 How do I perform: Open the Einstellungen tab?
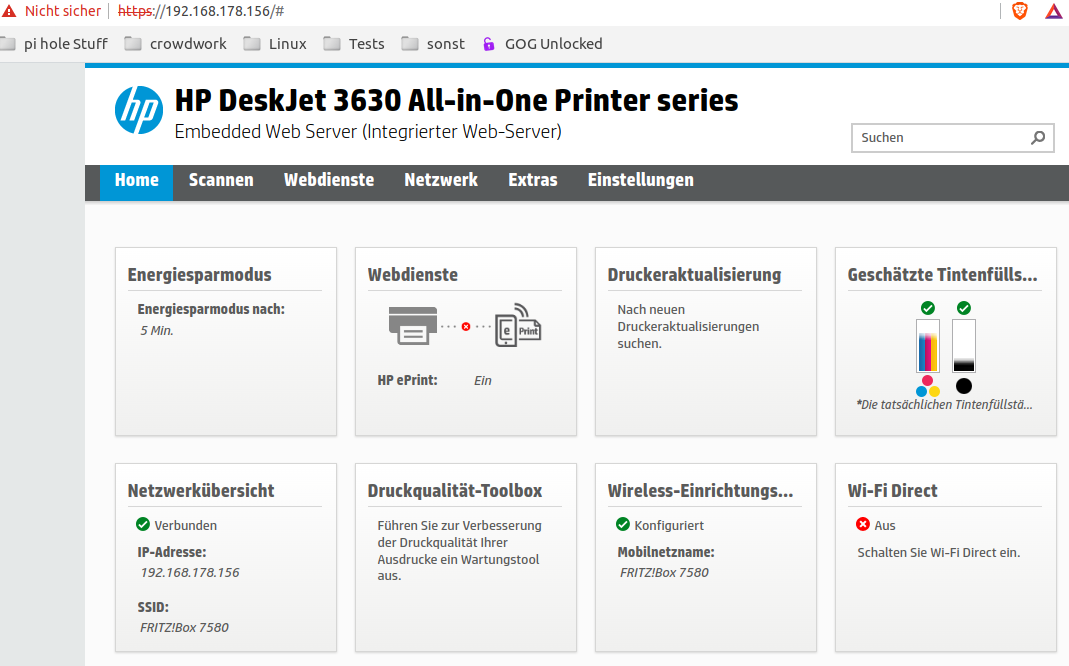641,180
